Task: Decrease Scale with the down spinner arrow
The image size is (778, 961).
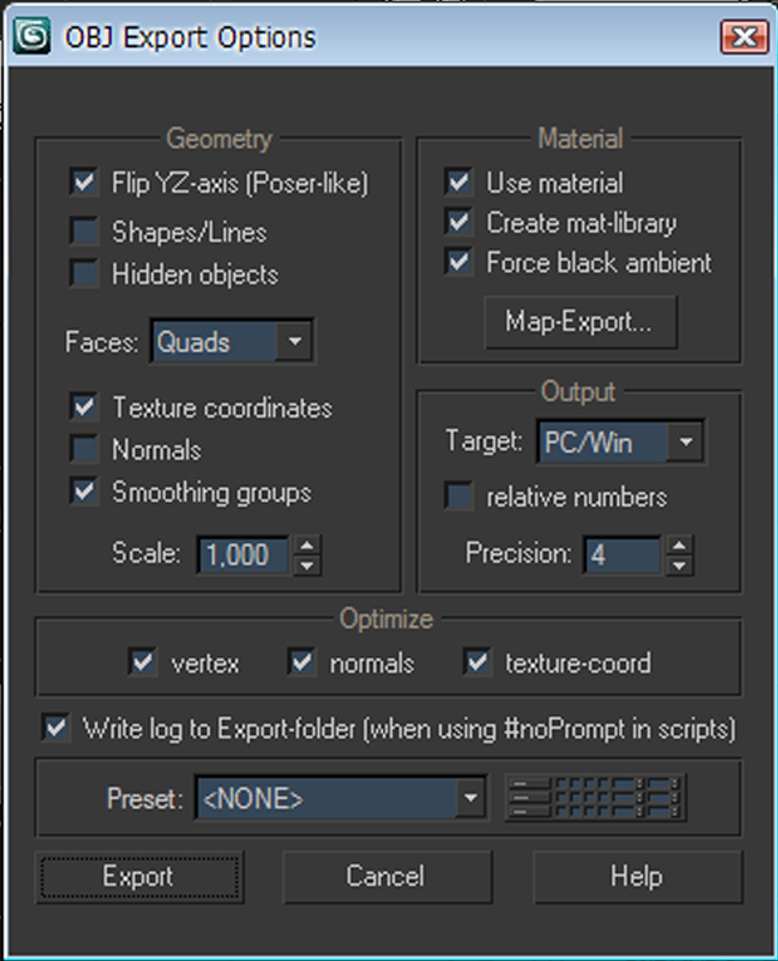Action: (308, 565)
